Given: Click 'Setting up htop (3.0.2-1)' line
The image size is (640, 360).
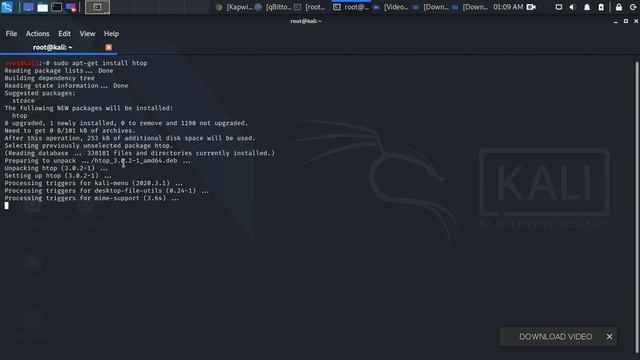Looking at the screenshot, I should click(58, 176).
